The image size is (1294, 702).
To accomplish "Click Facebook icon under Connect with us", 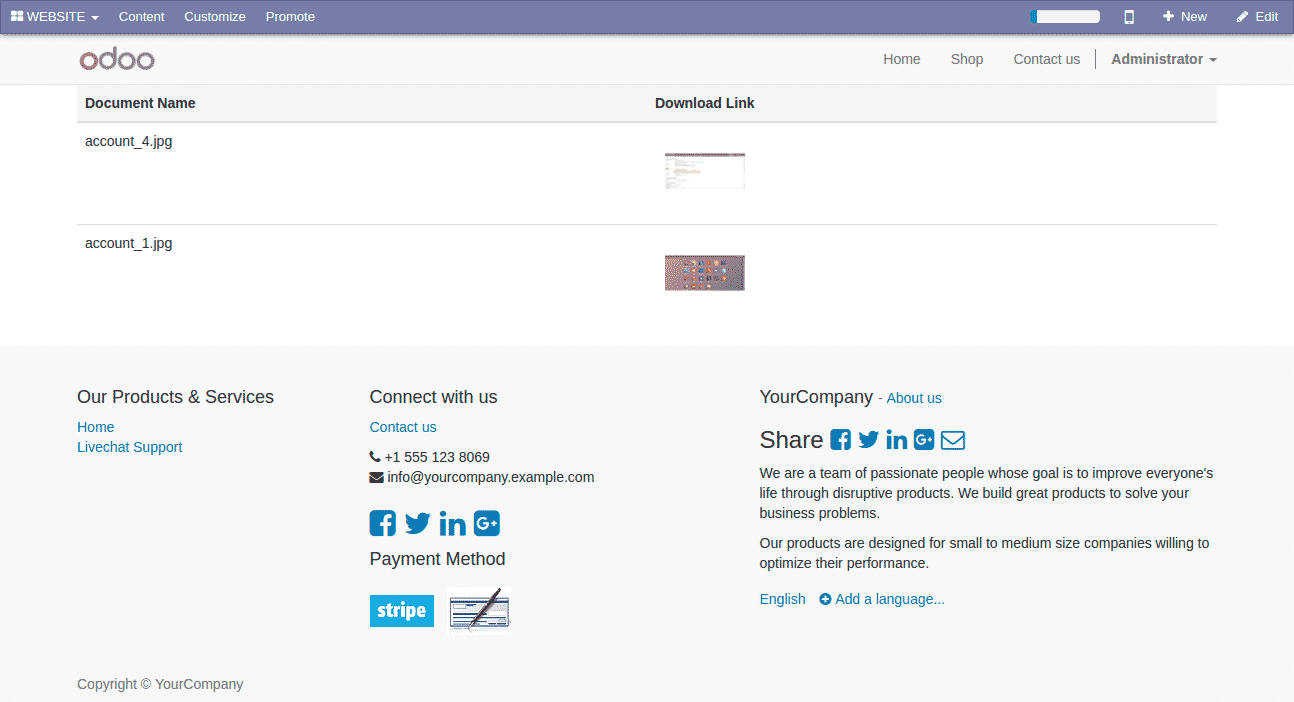I will point(383,523).
